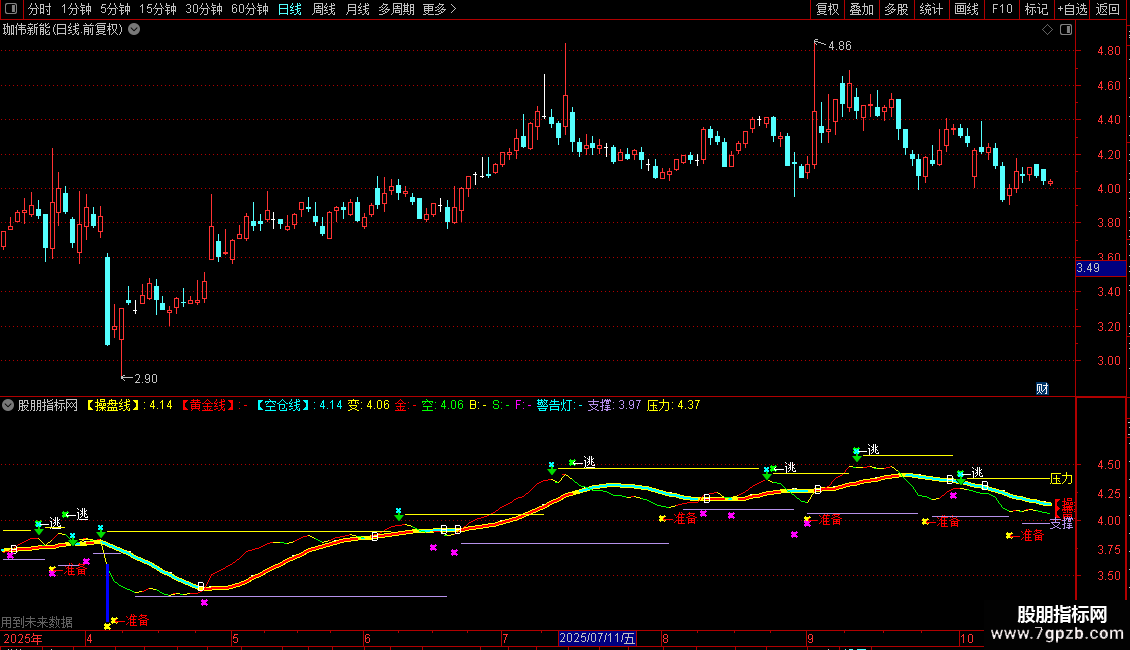Click the 叠加 overlay button
1130x650 pixels.
(861, 9)
